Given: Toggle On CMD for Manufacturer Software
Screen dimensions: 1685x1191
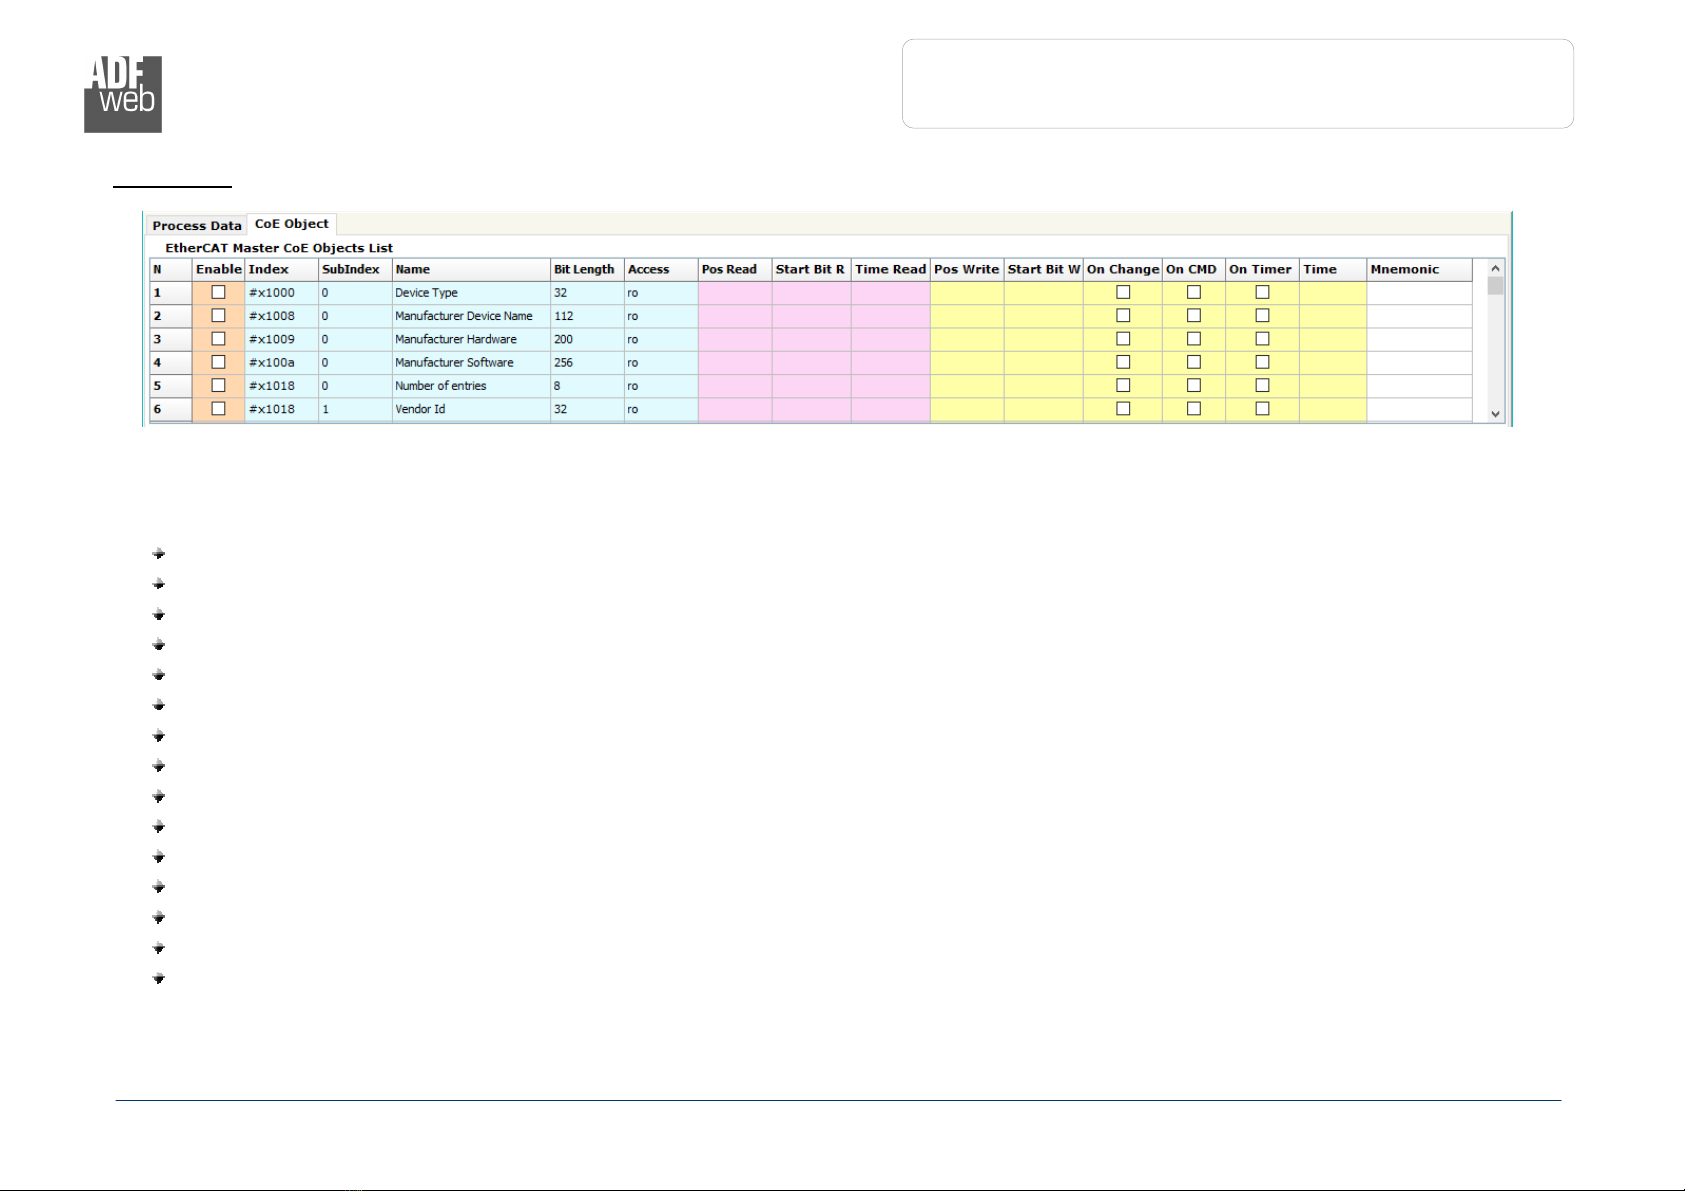Looking at the screenshot, I should [x=1194, y=362].
